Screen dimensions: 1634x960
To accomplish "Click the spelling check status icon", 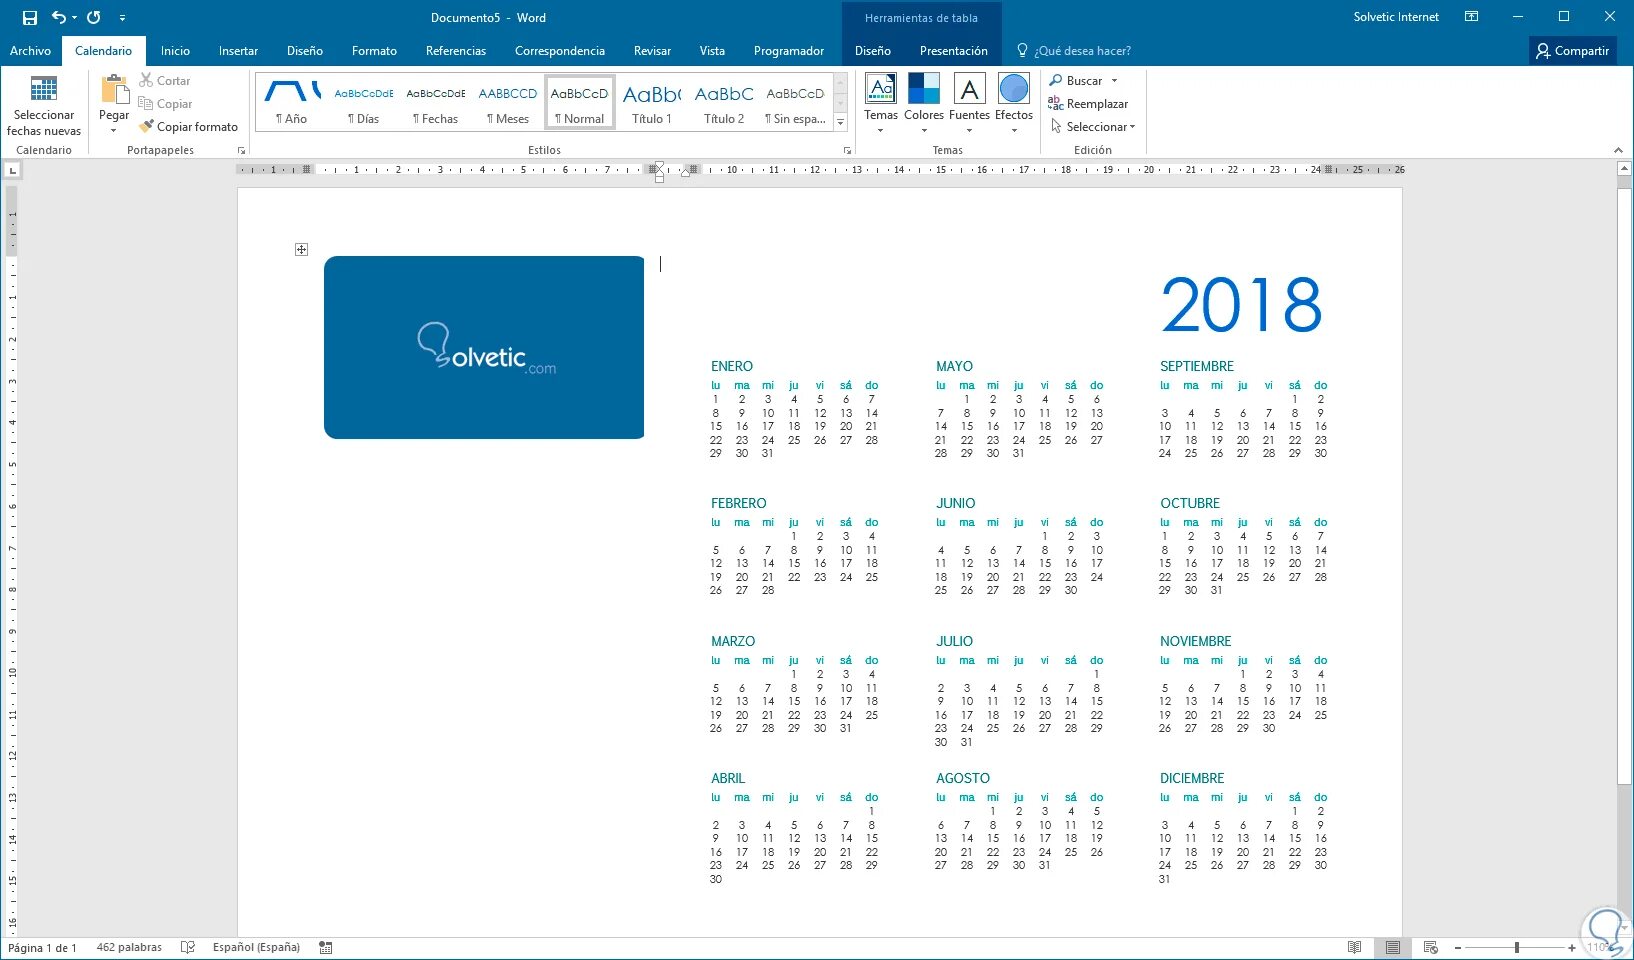I will click(187, 947).
